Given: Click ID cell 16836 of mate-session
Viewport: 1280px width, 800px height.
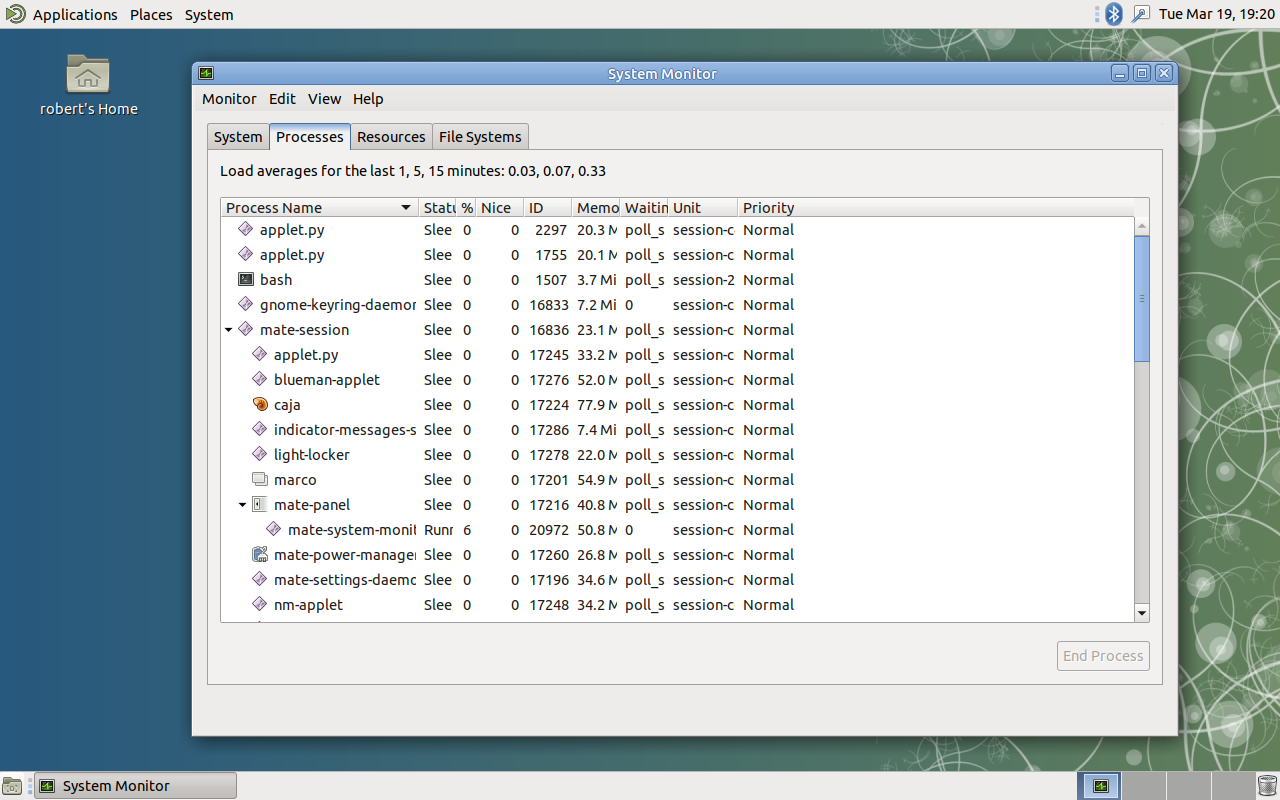Looking at the screenshot, I should click(548, 330).
